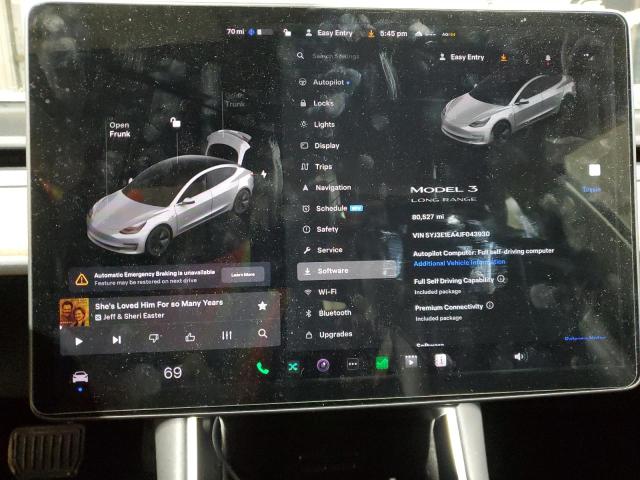Open the Safety settings menu
Viewport: 640px width, 480px height.
(x=321, y=229)
